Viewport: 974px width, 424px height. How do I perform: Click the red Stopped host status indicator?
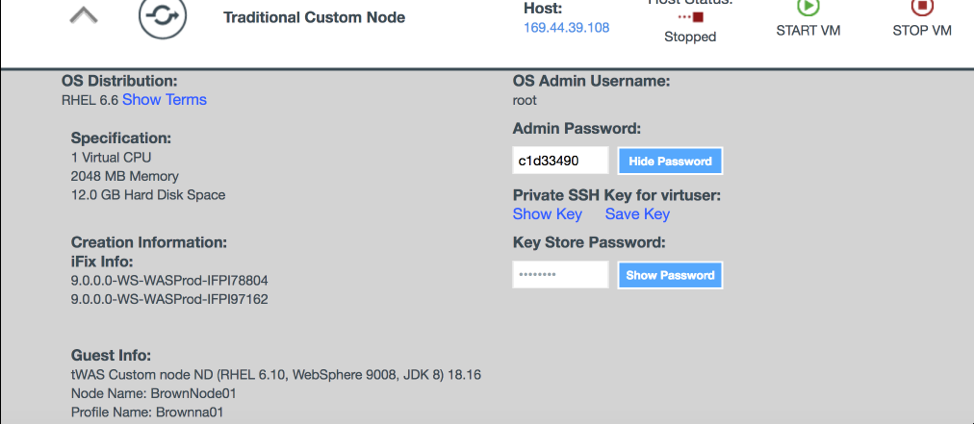pyautogui.click(x=691, y=17)
